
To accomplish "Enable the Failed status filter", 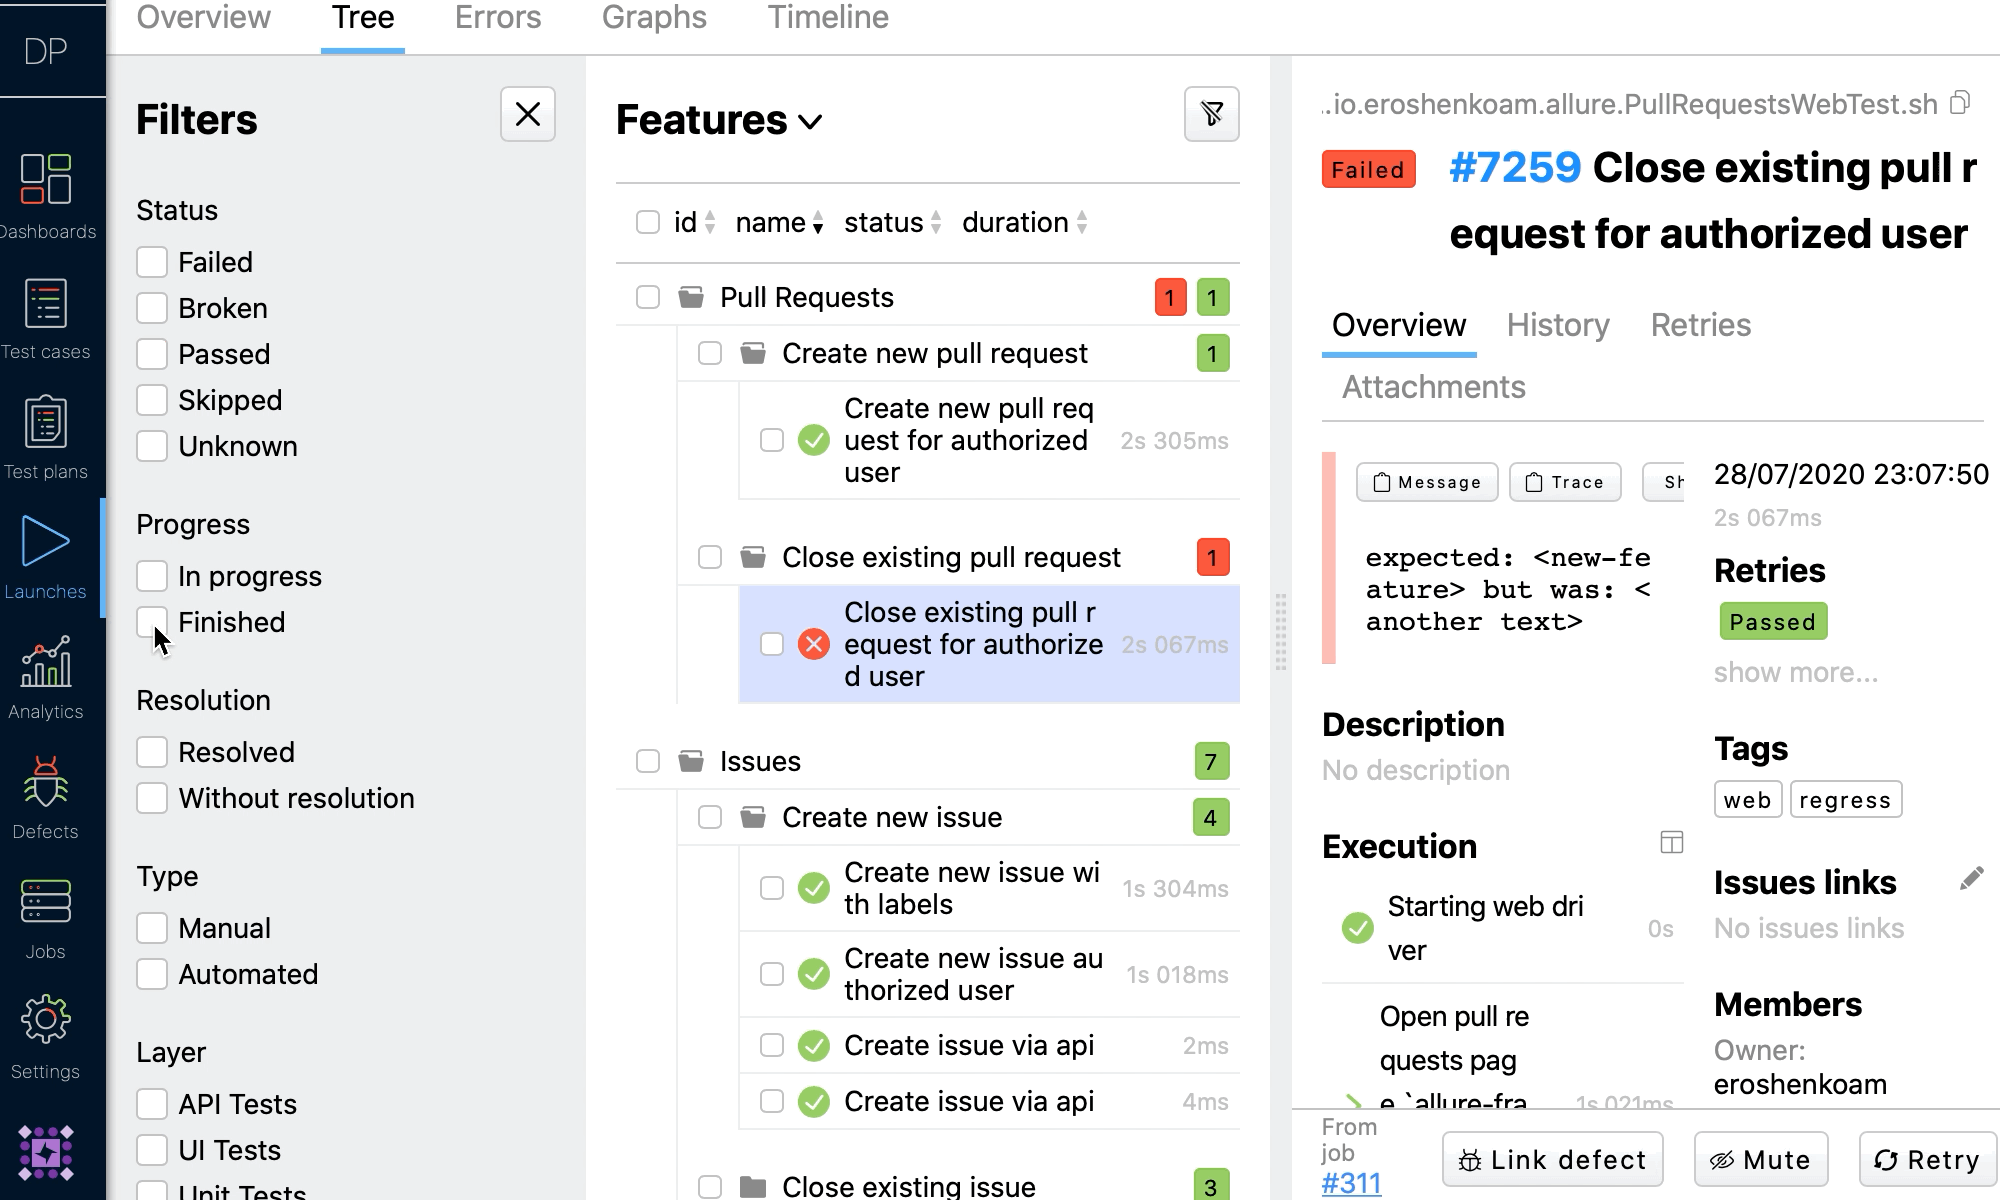I will pyautogui.click(x=152, y=262).
